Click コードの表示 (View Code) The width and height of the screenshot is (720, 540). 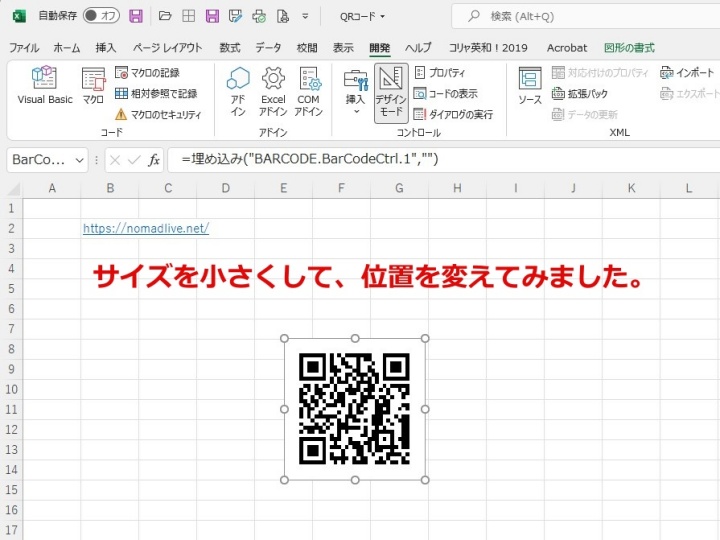point(446,94)
